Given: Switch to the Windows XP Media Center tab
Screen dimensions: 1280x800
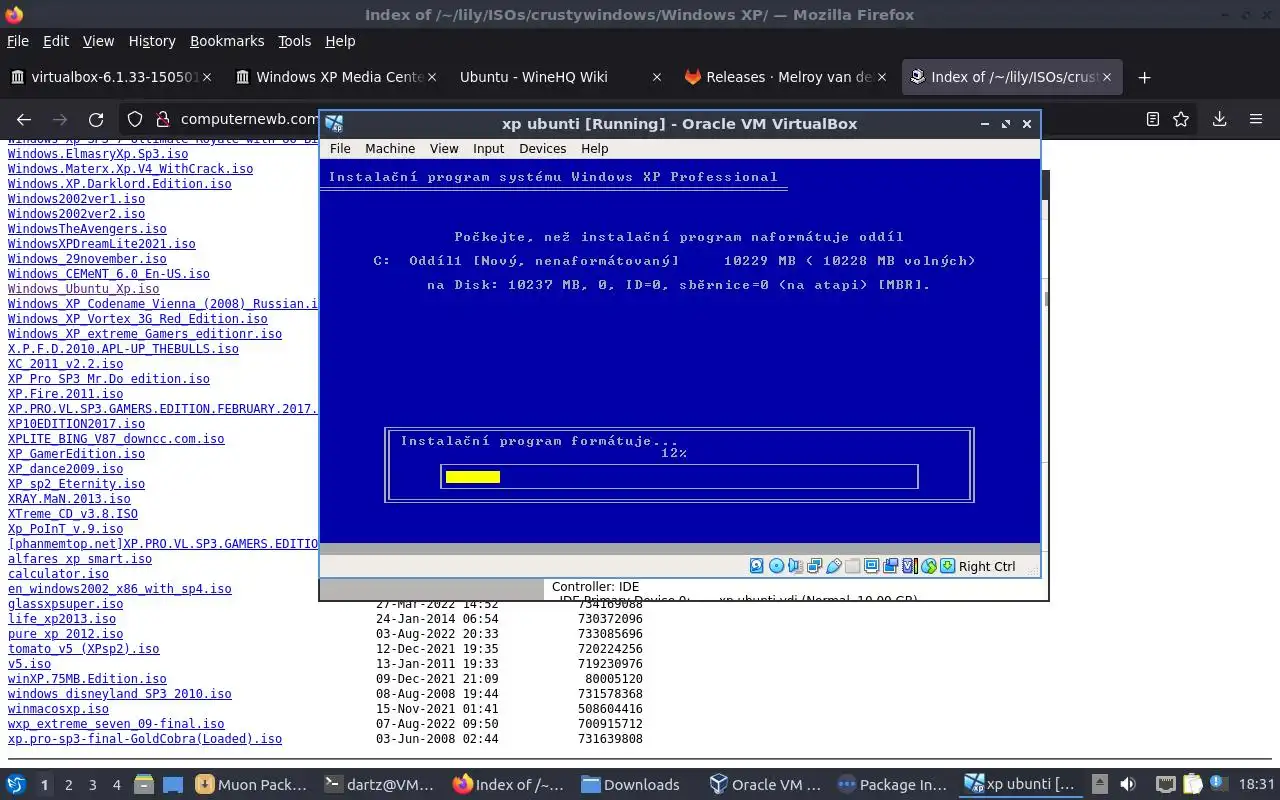Looking at the screenshot, I should [339, 77].
